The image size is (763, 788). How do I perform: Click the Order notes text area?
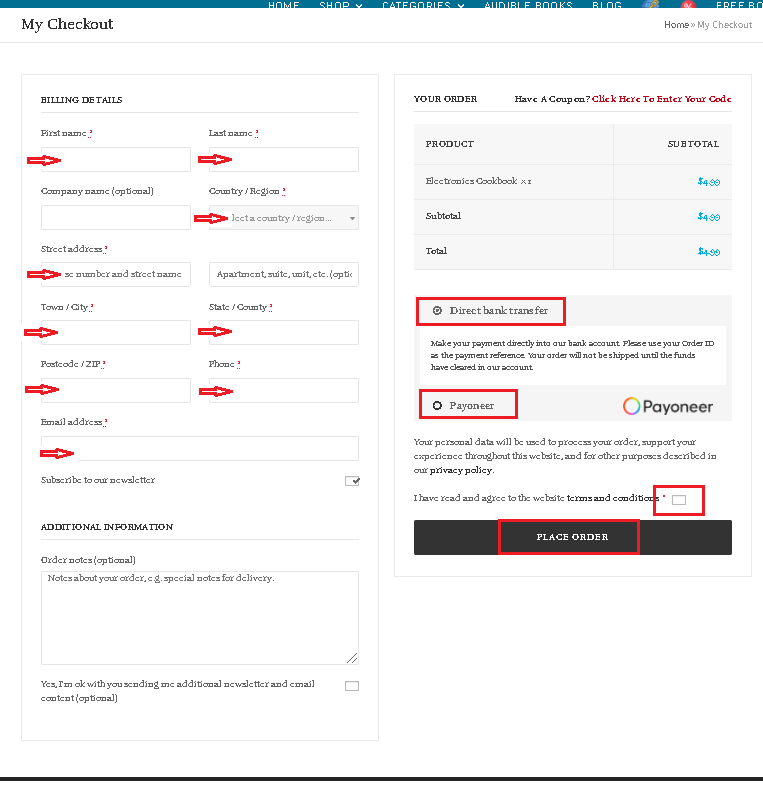(x=200, y=618)
